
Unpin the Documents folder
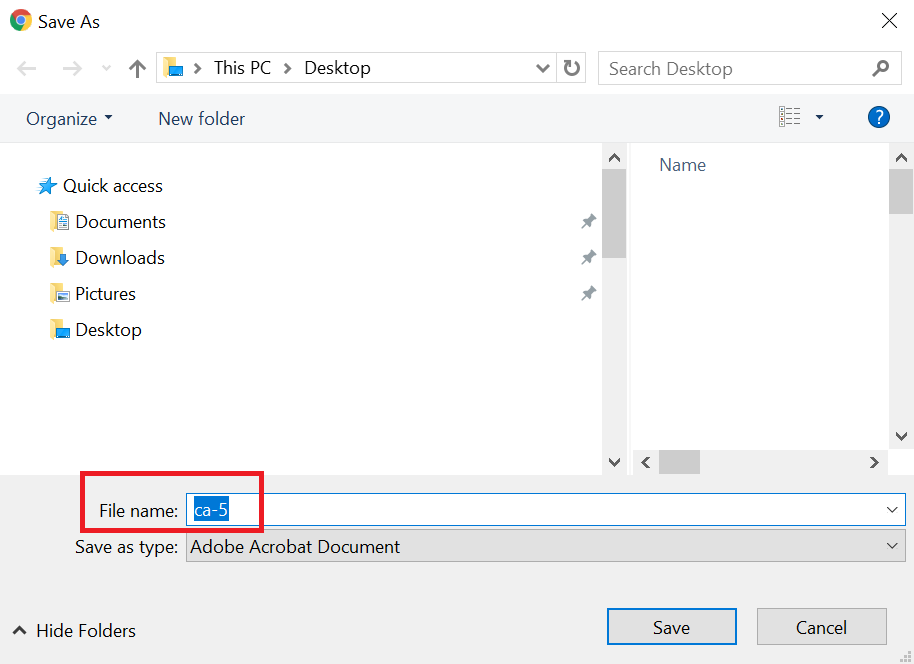click(588, 221)
